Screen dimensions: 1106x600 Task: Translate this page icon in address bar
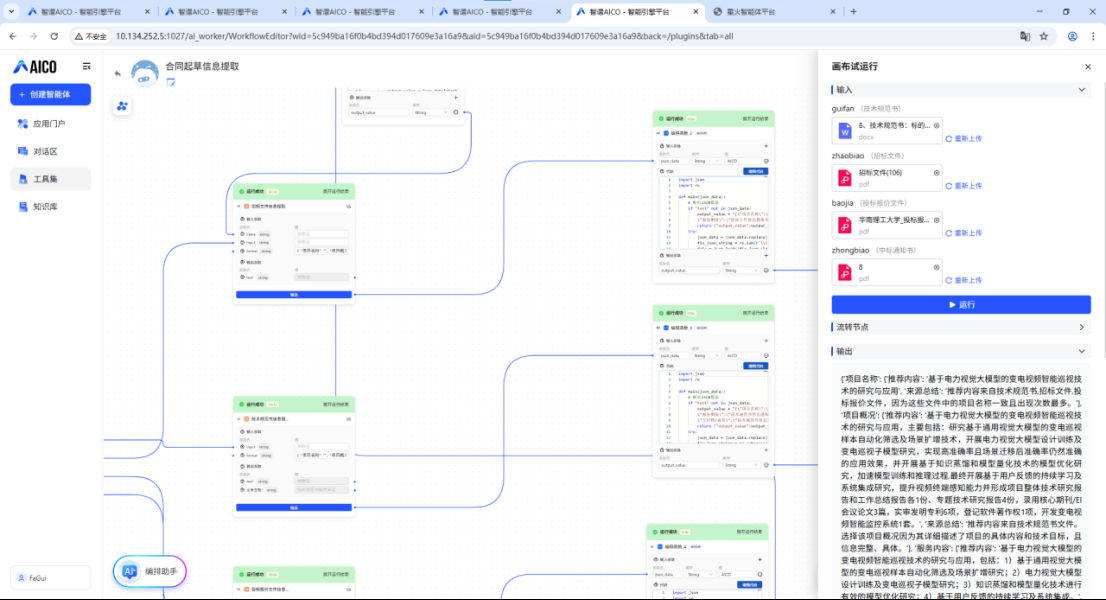pyautogui.click(x=1025, y=37)
